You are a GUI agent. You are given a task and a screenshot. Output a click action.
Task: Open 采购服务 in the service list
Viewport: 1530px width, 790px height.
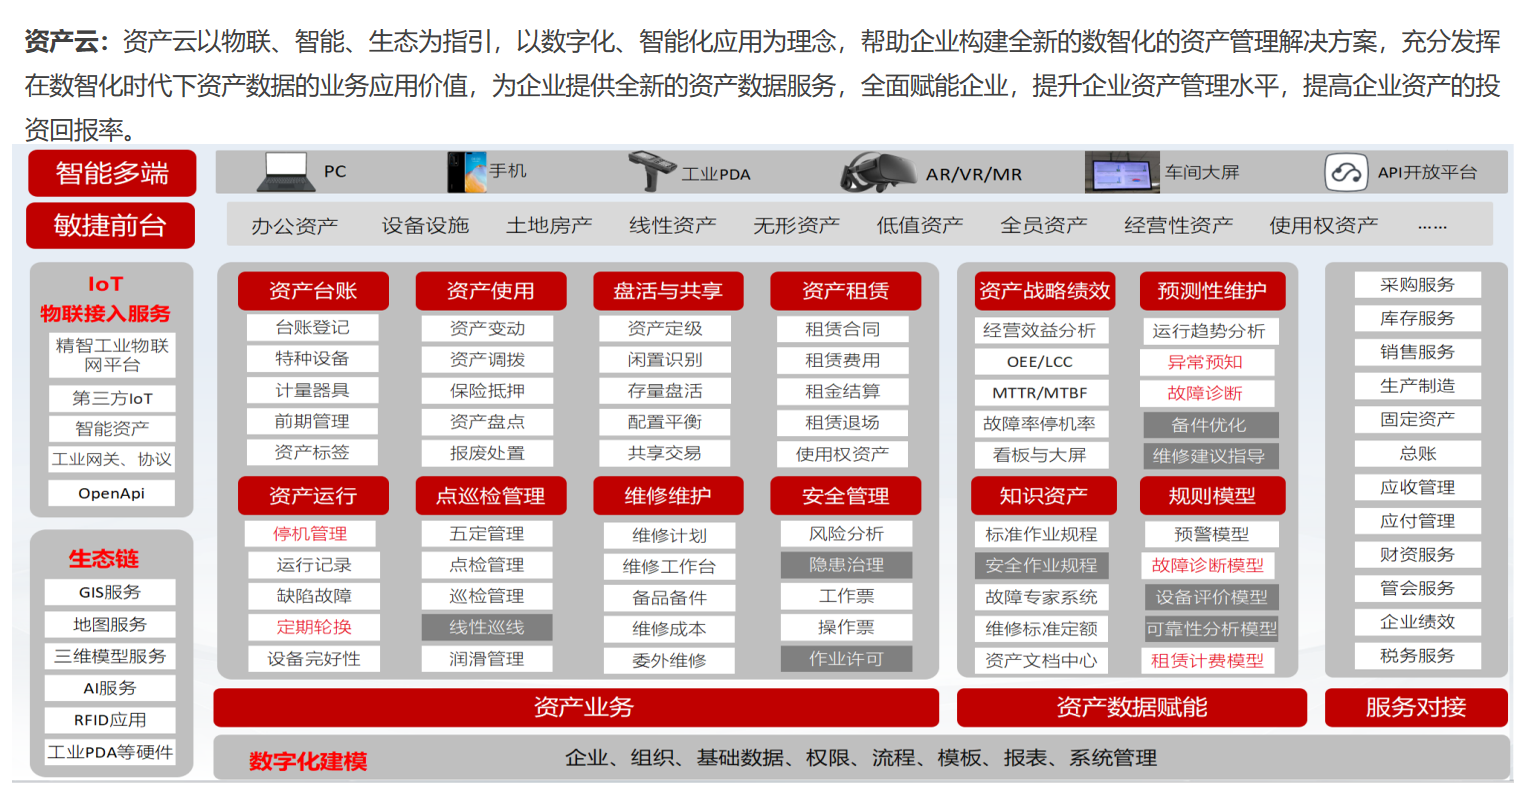click(1417, 285)
